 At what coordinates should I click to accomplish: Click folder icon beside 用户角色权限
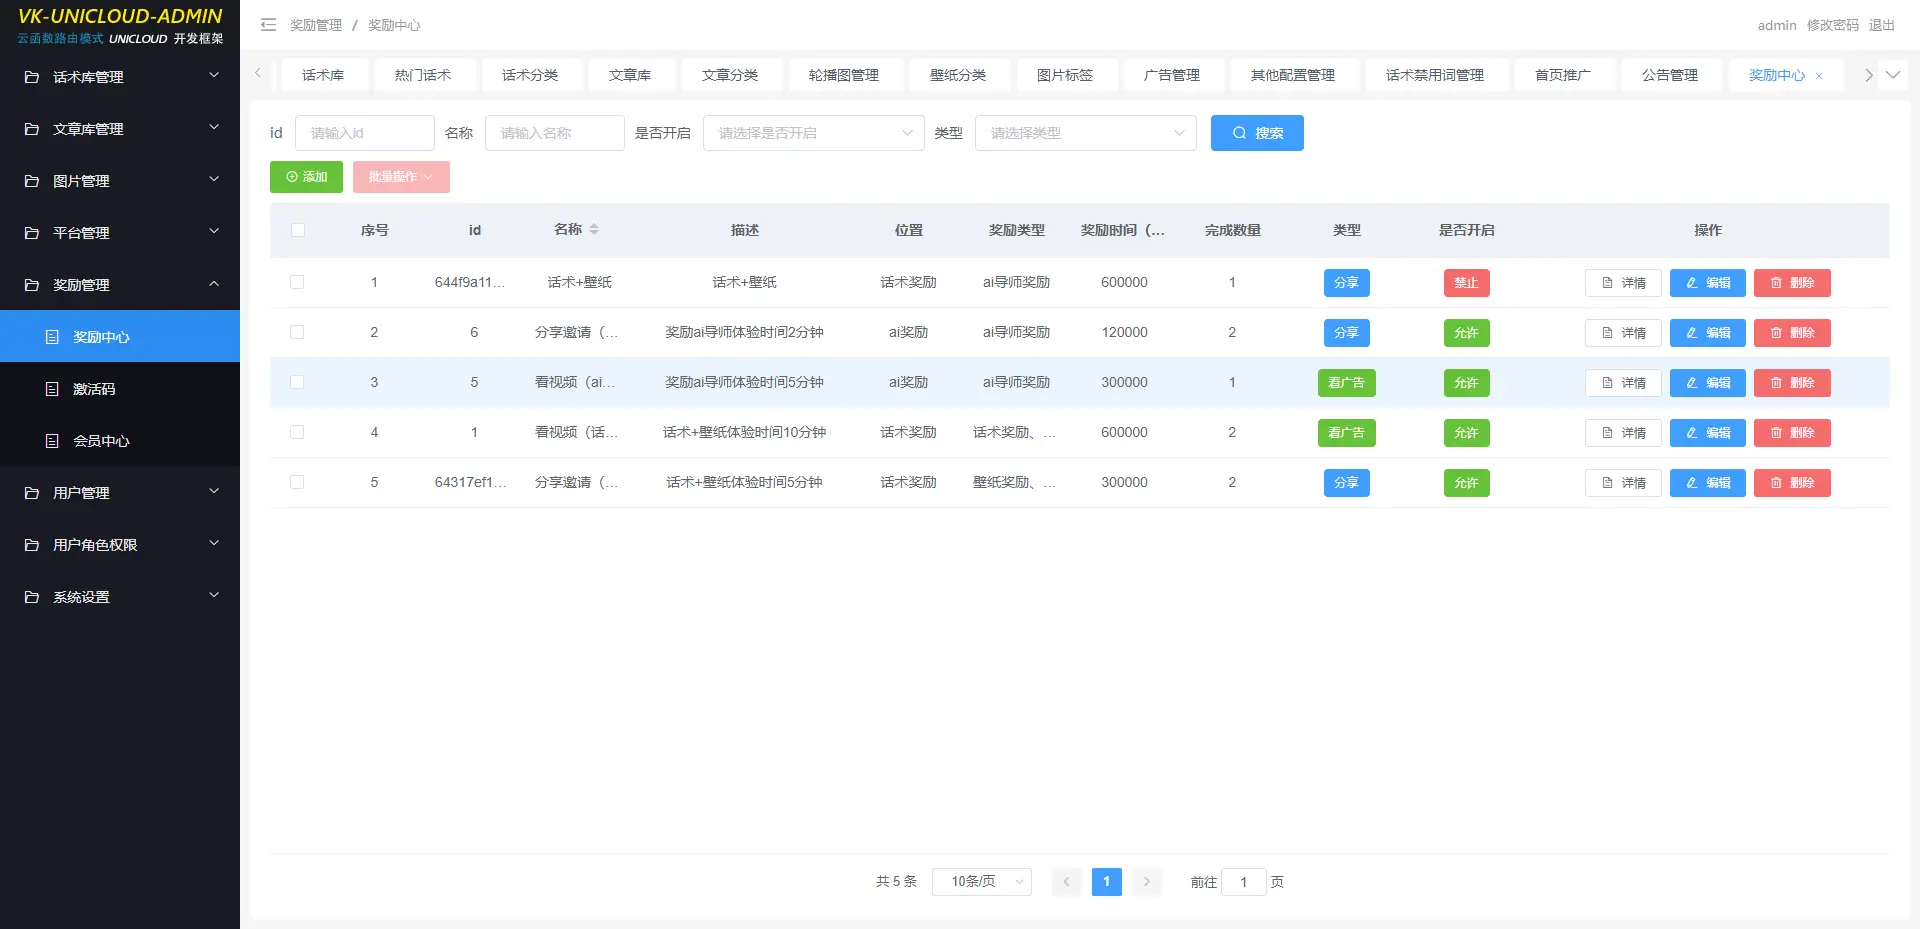32,545
